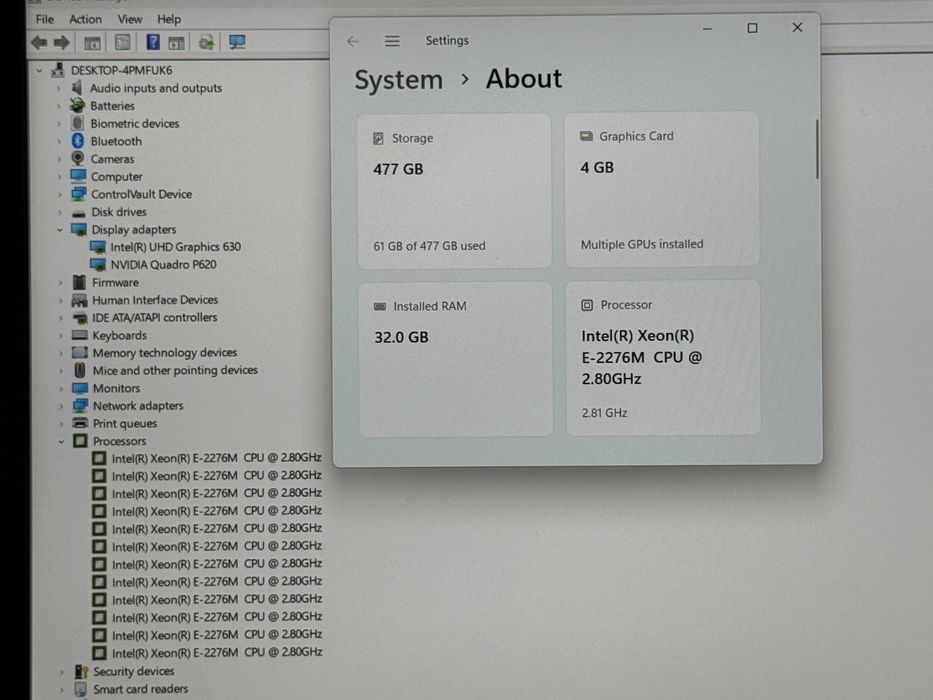Image resolution: width=933 pixels, height=700 pixels.
Task: Click the Show/Hide console tree toolbar icon
Action: (92, 43)
